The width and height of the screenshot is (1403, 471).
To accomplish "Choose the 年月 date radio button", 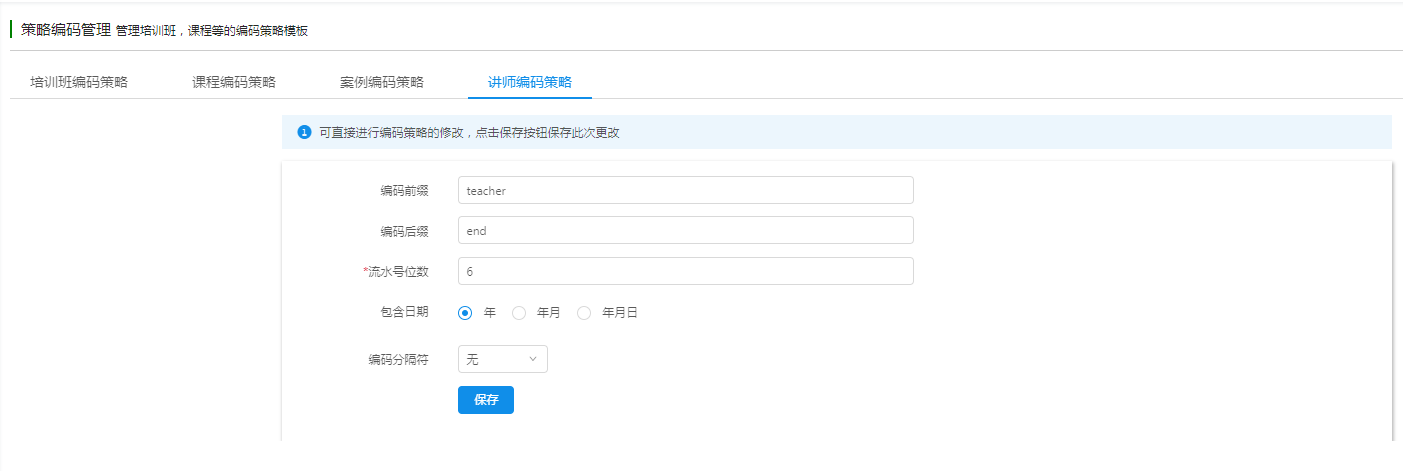I will click(x=519, y=313).
